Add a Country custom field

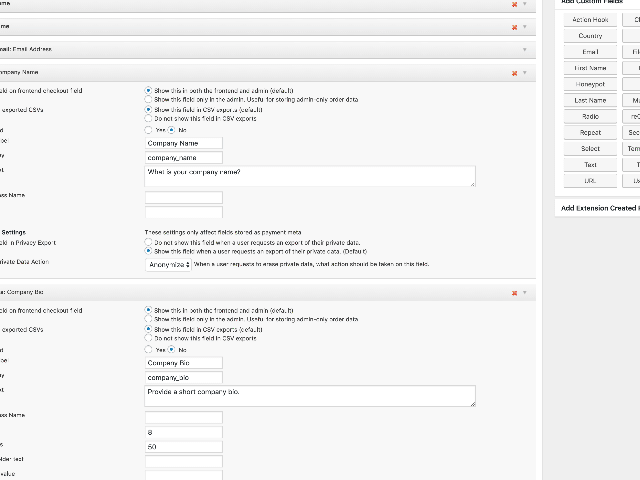[x=590, y=36]
